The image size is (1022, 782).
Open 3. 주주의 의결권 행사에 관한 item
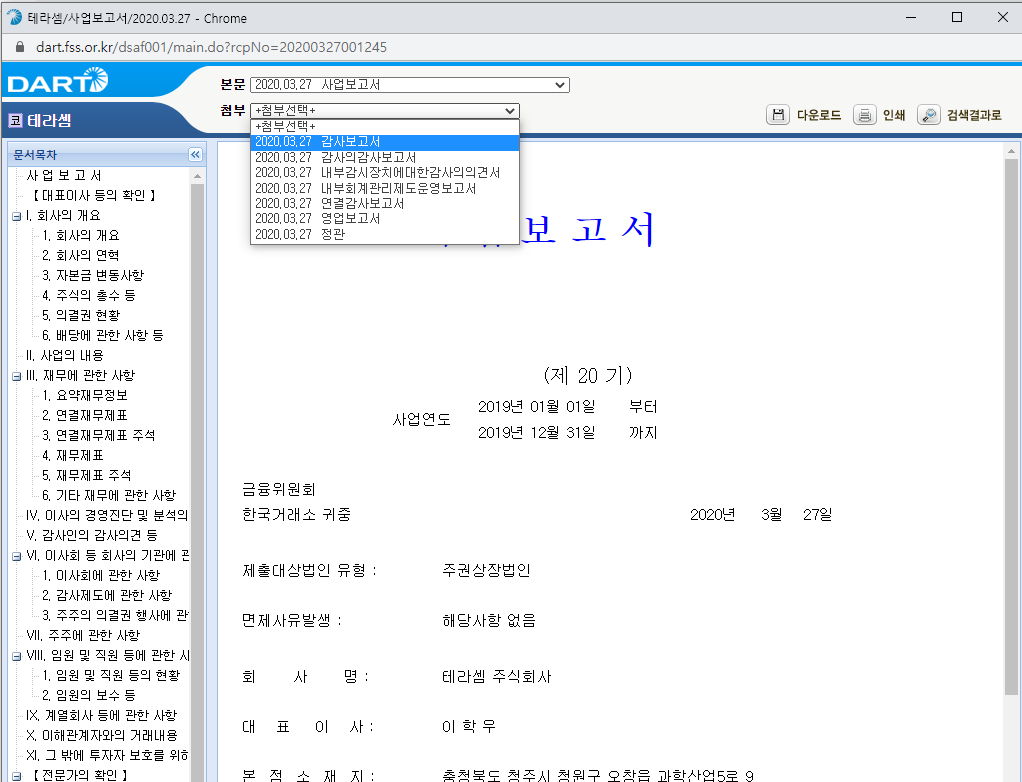pos(115,616)
